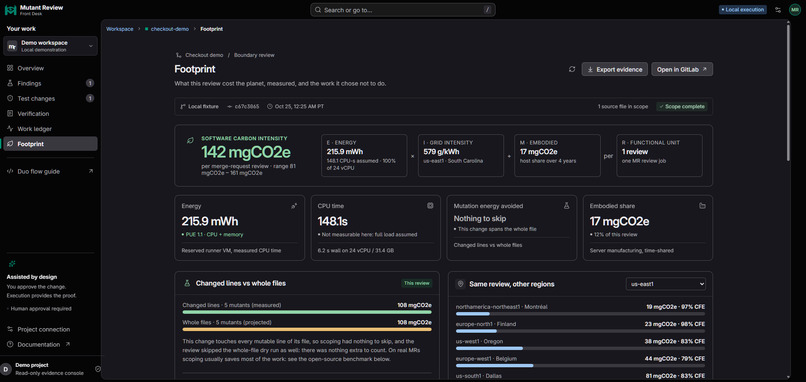Focus the Search or go to field
The width and height of the screenshot is (806, 382).
coord(402,10)
